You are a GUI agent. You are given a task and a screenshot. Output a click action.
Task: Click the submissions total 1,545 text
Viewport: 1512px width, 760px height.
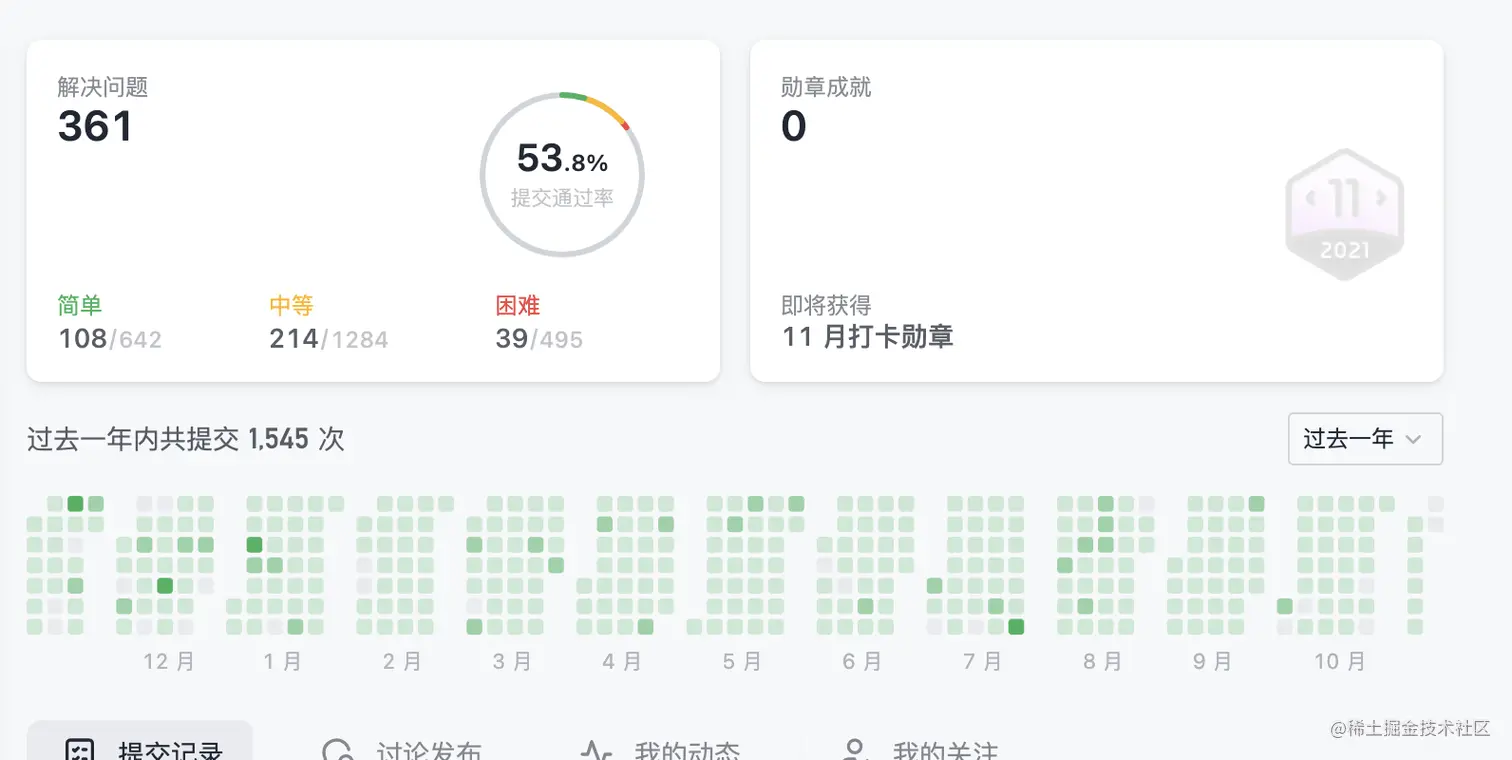click(278, 439)
